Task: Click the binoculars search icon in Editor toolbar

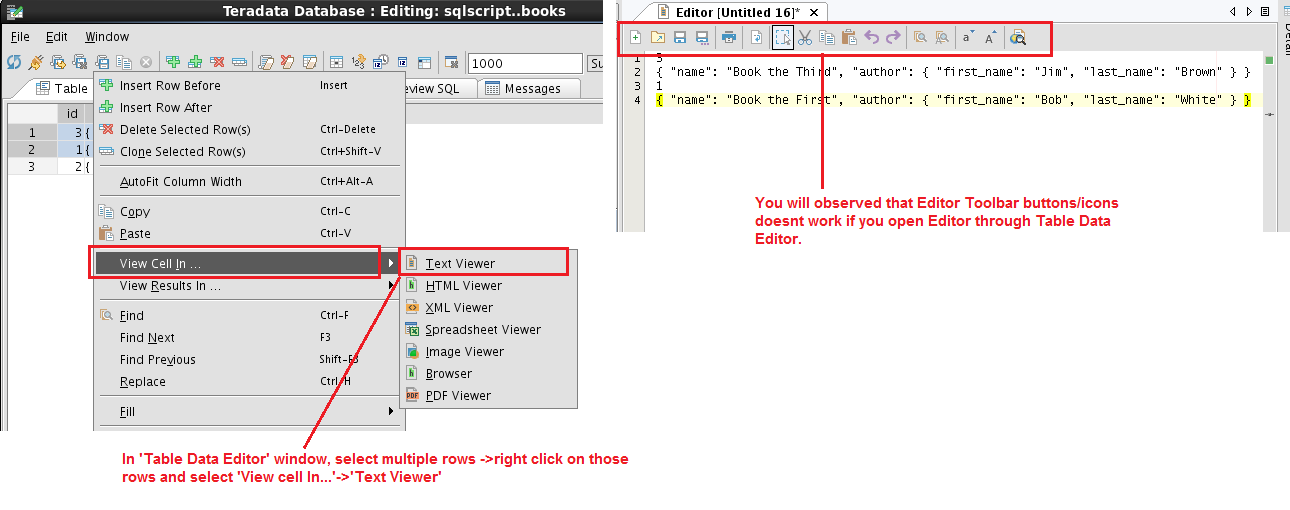Action: coord(1018,38)
